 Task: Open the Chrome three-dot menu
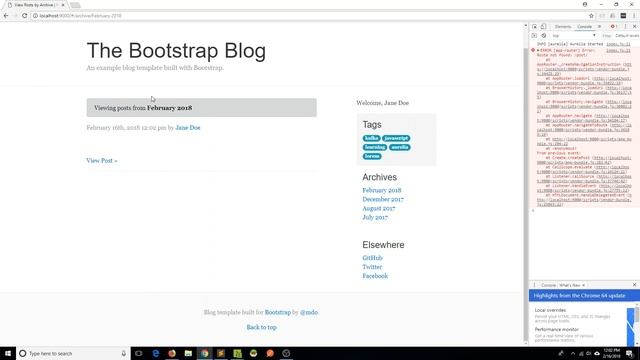tap(634, 16)
